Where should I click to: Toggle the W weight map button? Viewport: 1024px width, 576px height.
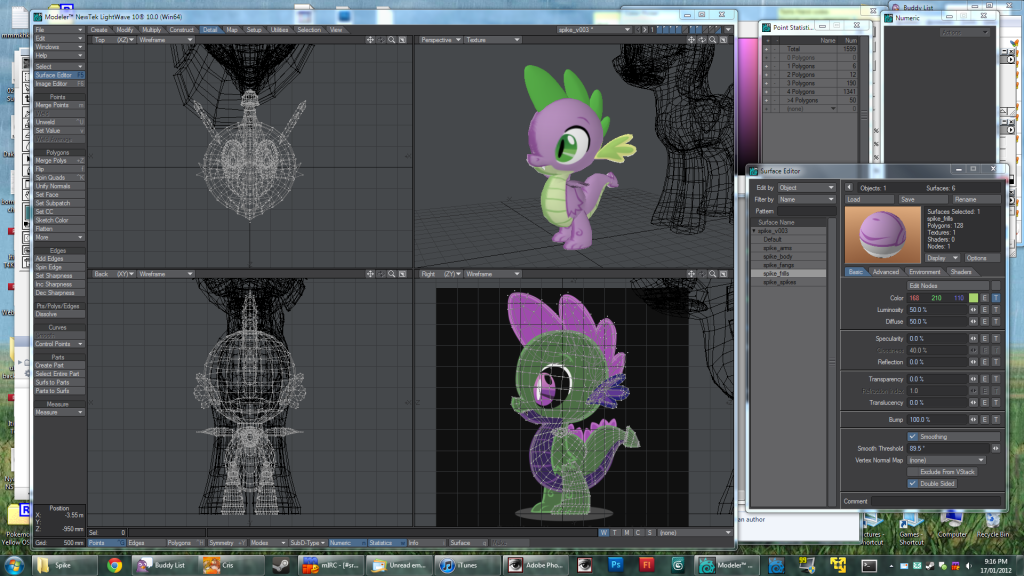click(603, 533)
